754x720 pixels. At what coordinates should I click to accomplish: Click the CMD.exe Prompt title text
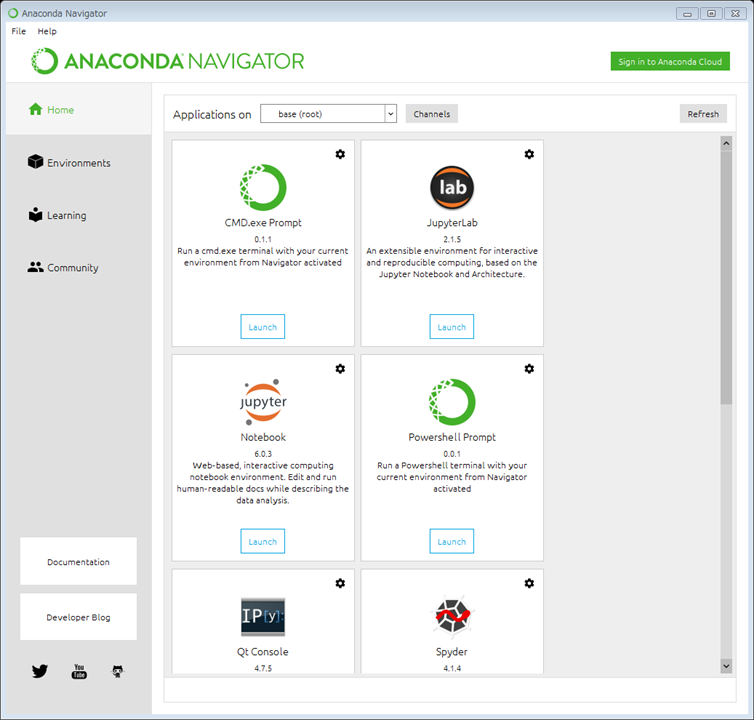coord(263,223)
